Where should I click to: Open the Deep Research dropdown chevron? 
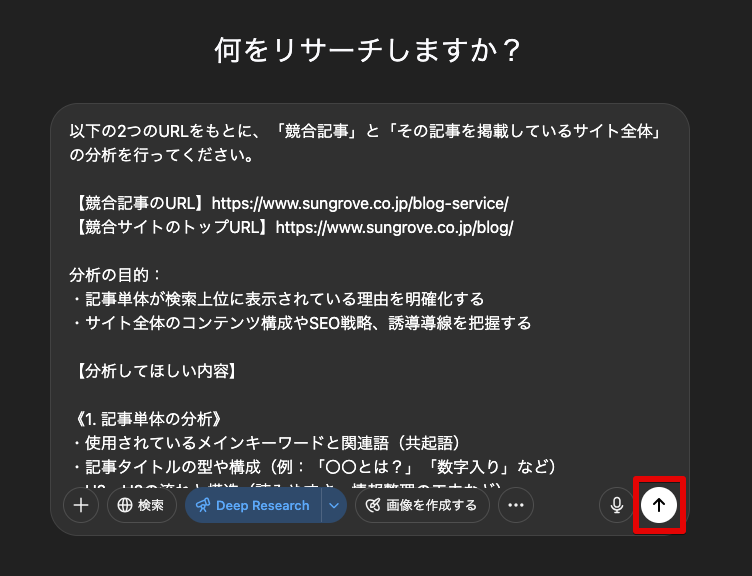(x=334, y=505)
